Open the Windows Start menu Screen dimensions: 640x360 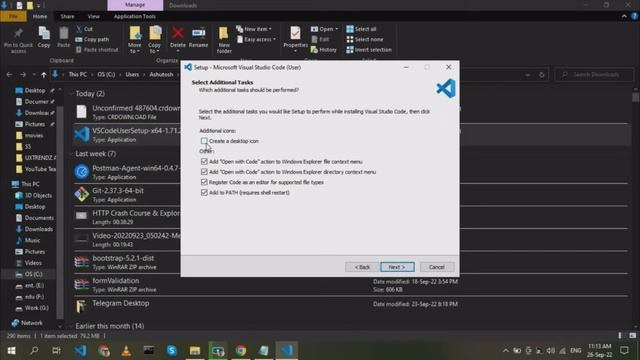(11, 350)
